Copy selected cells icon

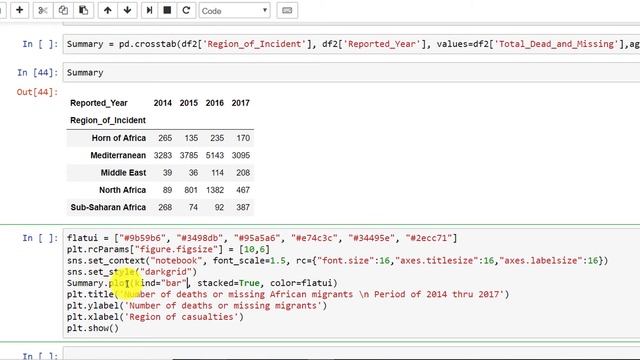63,10
